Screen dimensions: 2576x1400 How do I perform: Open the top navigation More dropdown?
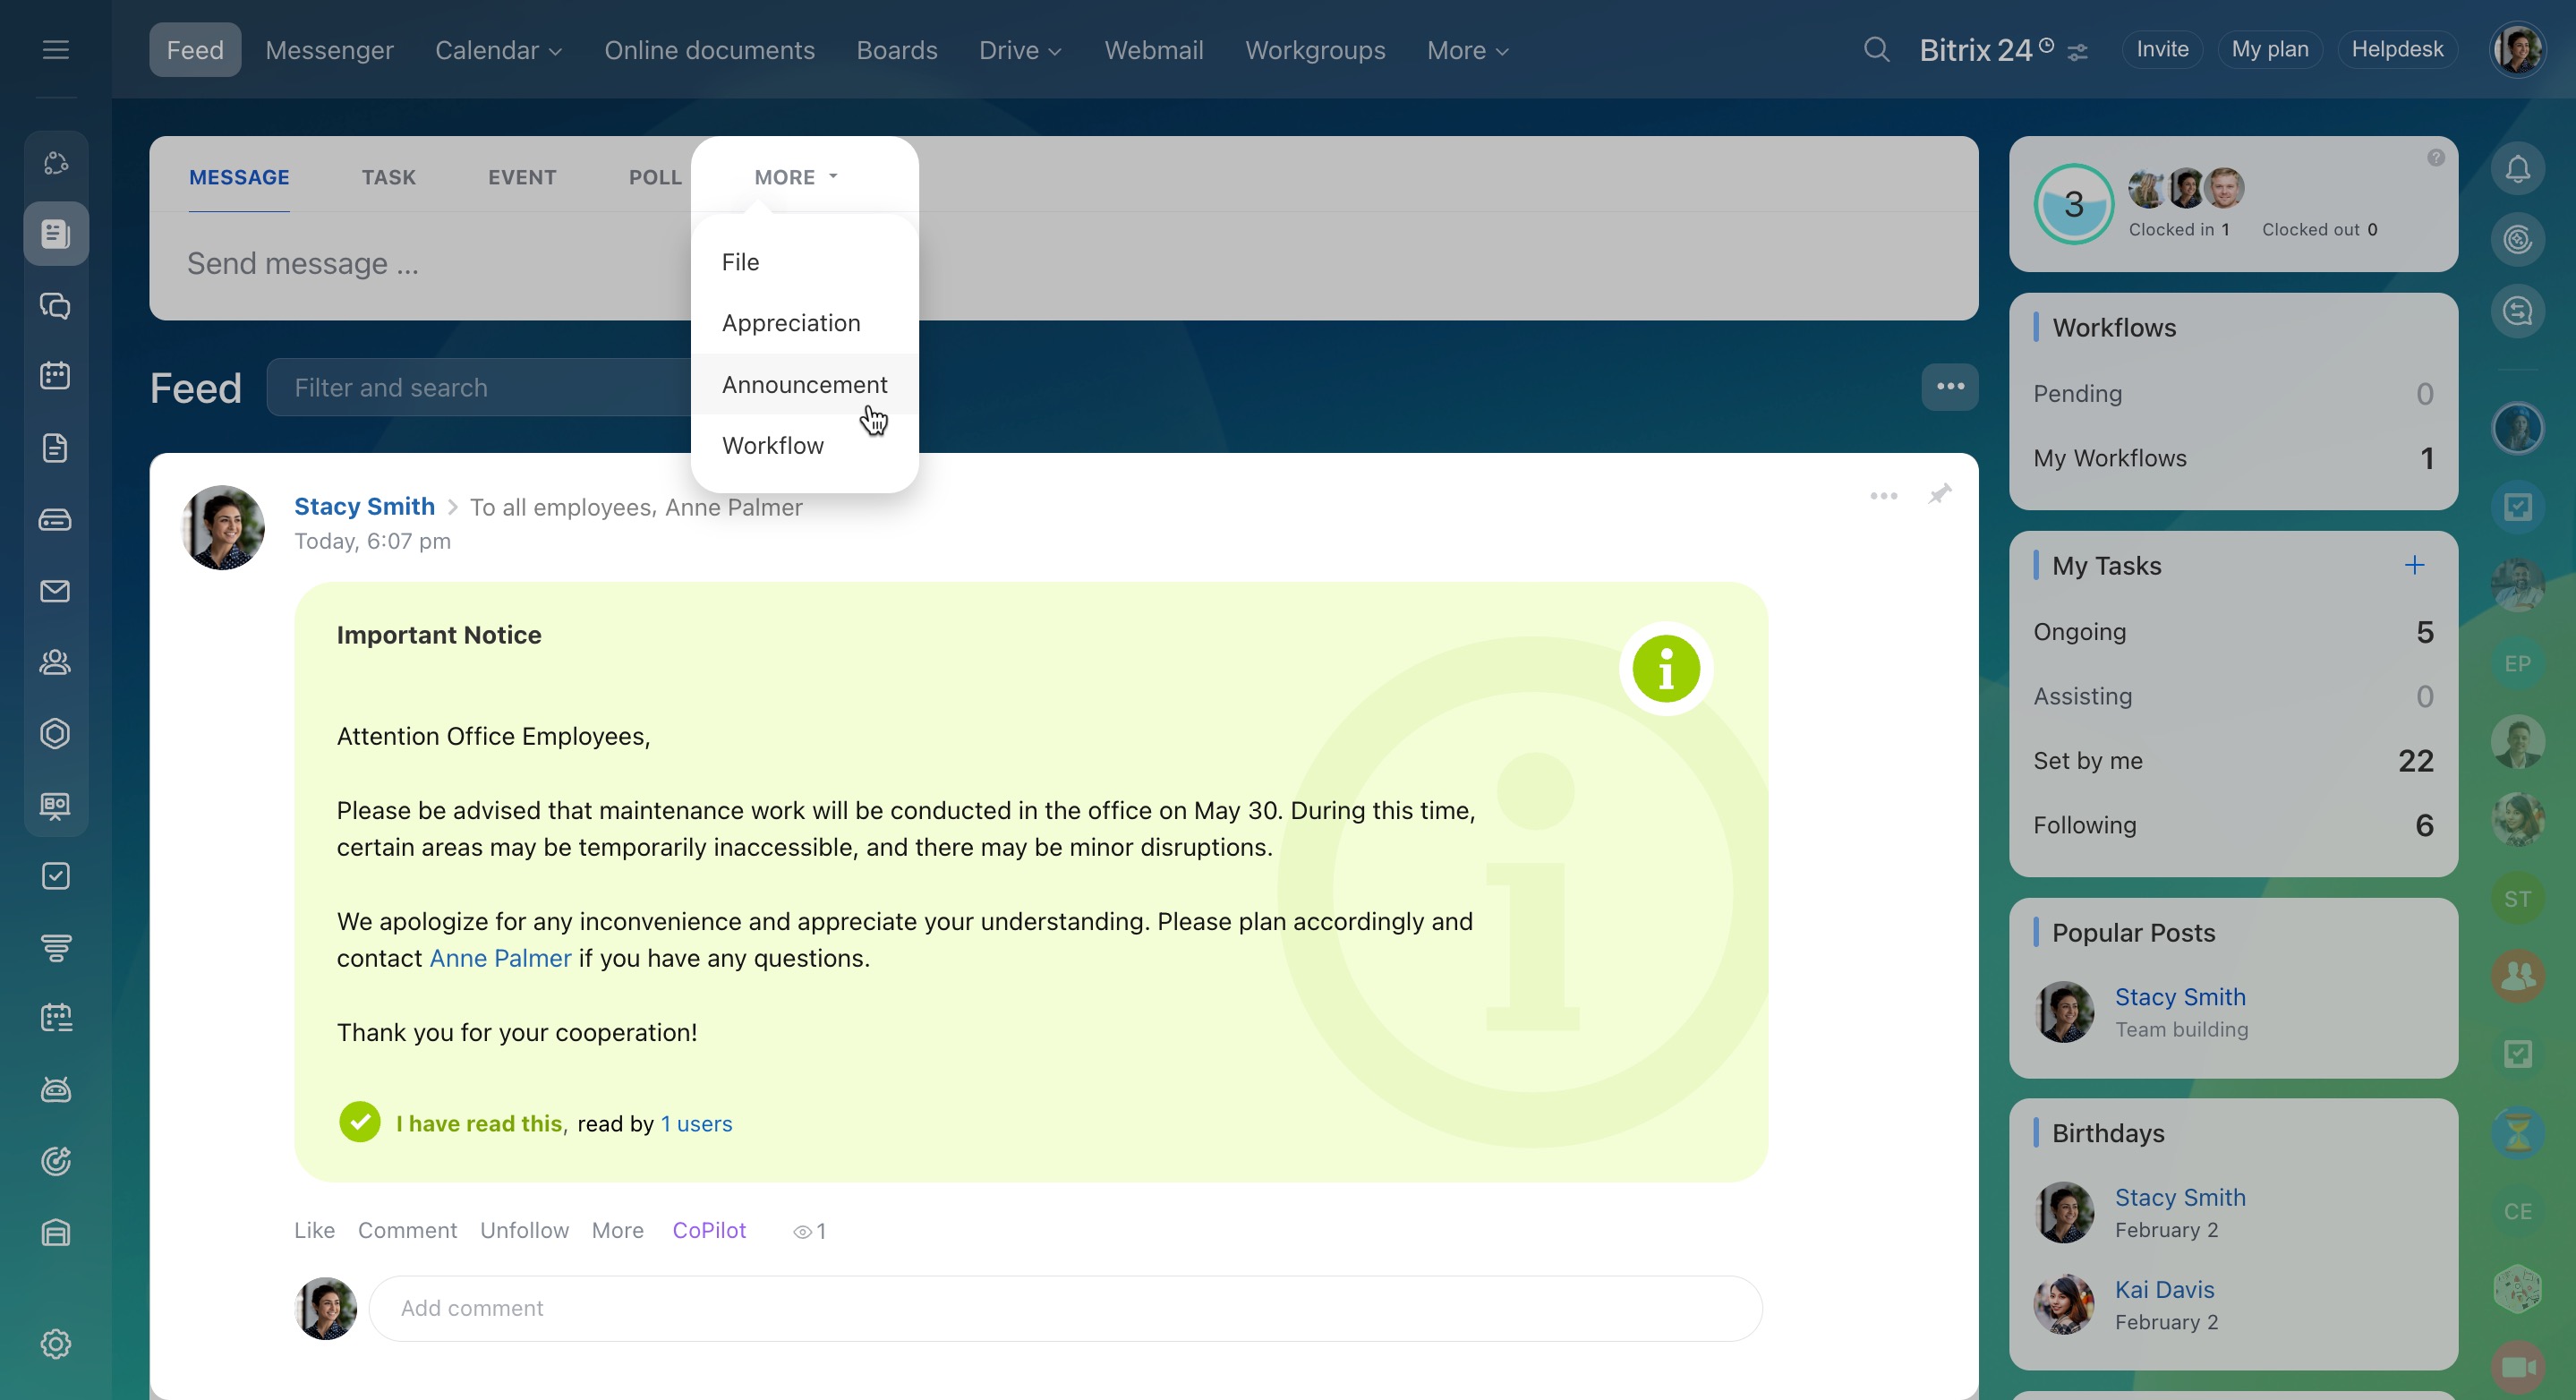pyautogui.click(x=1467, y=50)
